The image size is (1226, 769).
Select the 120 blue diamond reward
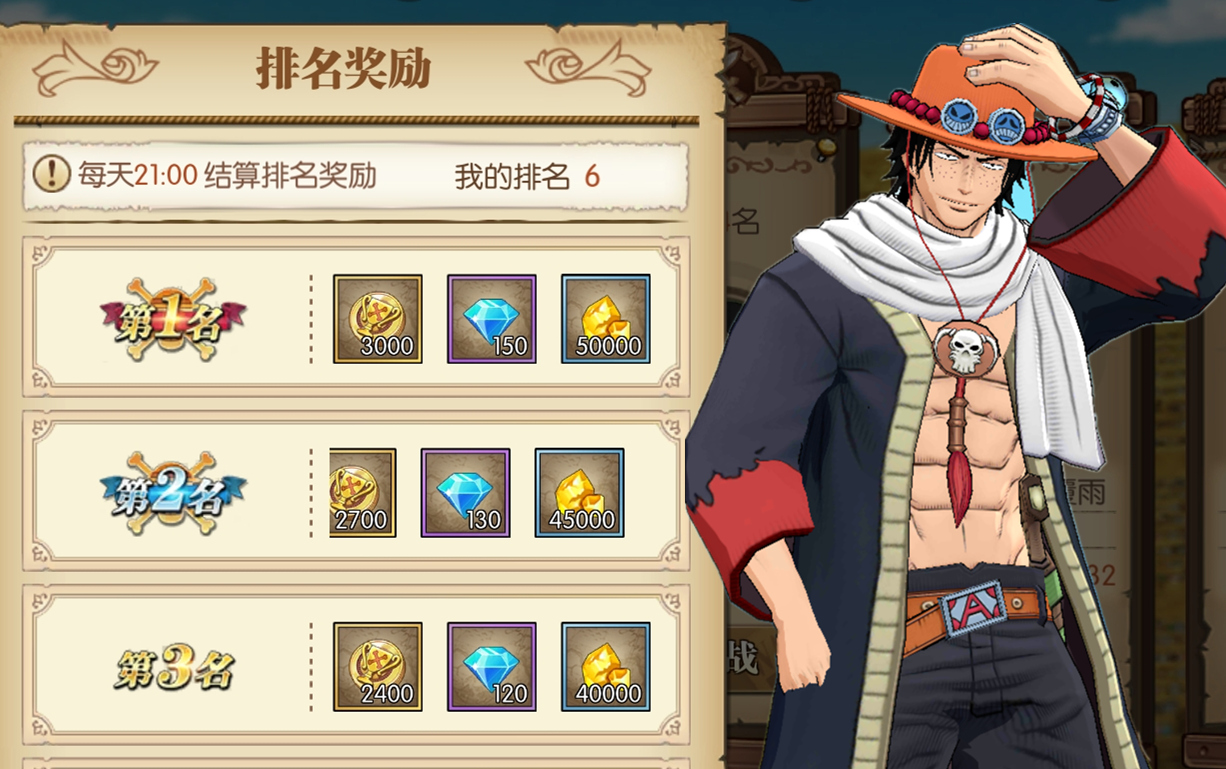click(491, 667)
